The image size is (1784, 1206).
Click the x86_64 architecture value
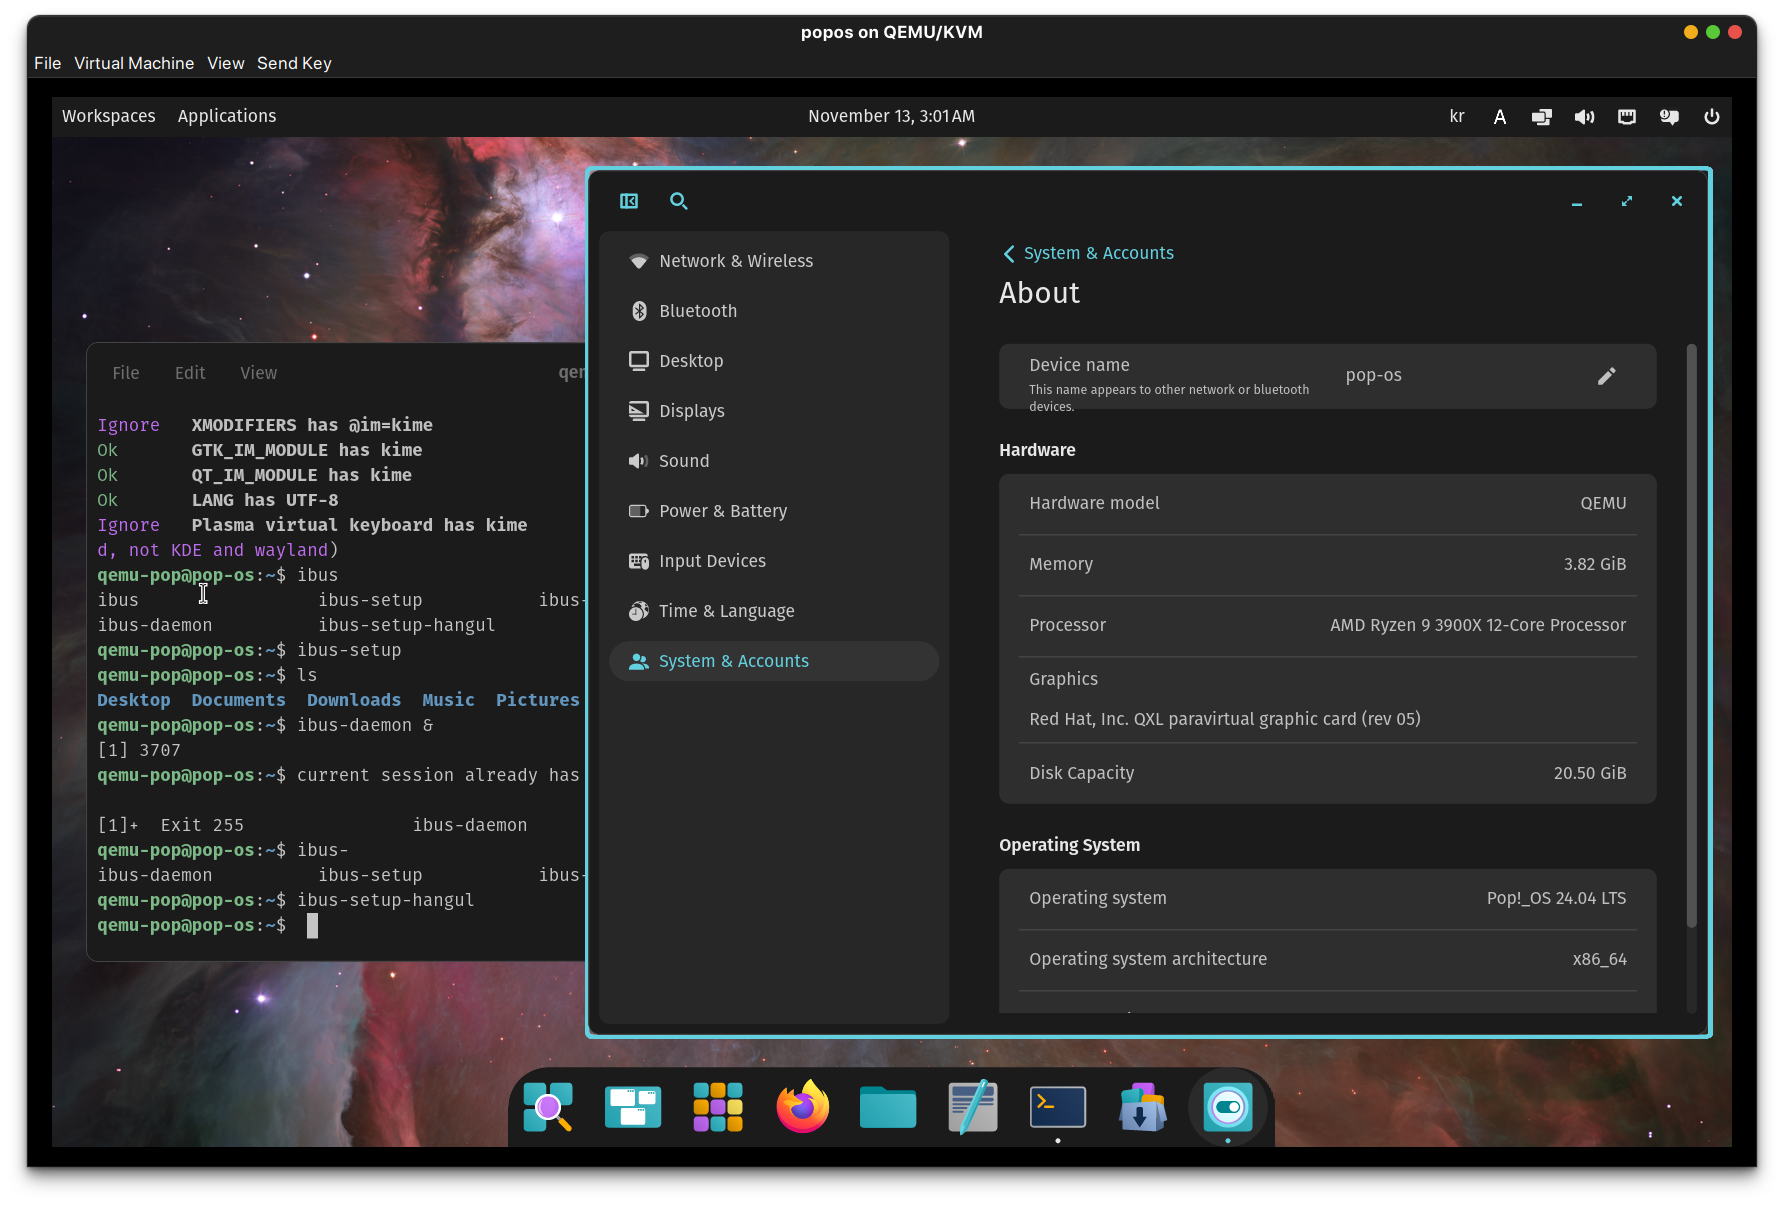pyautogui.click(x=1599, y=959)
